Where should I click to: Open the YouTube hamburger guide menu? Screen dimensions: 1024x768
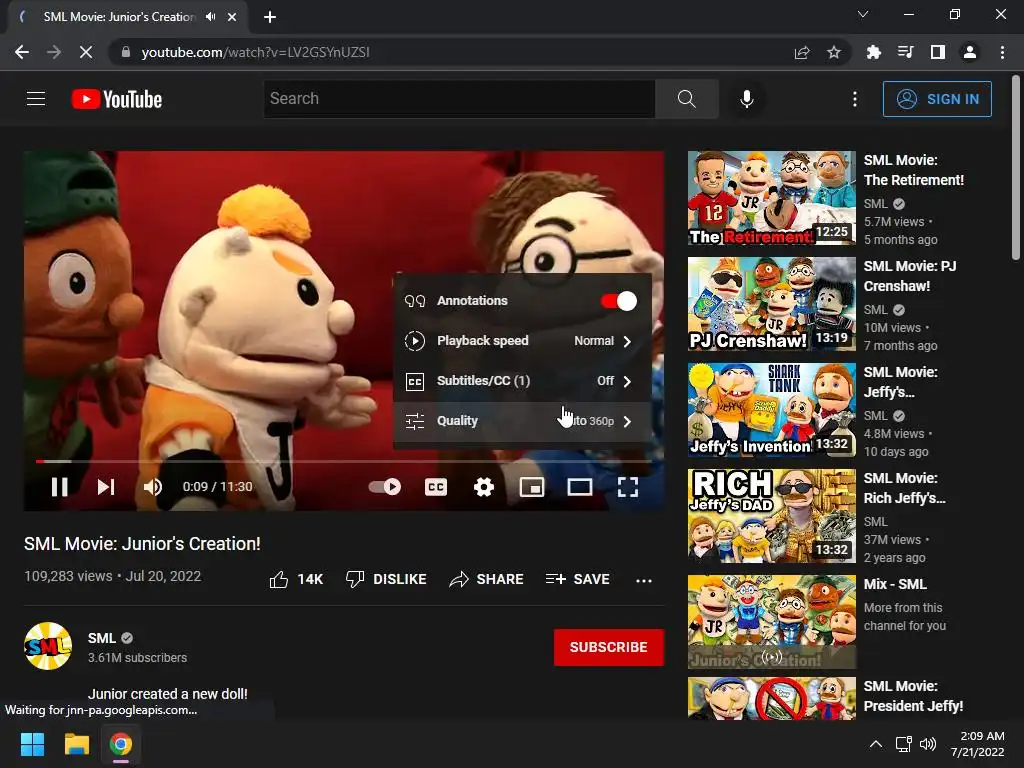pos(36,99)
